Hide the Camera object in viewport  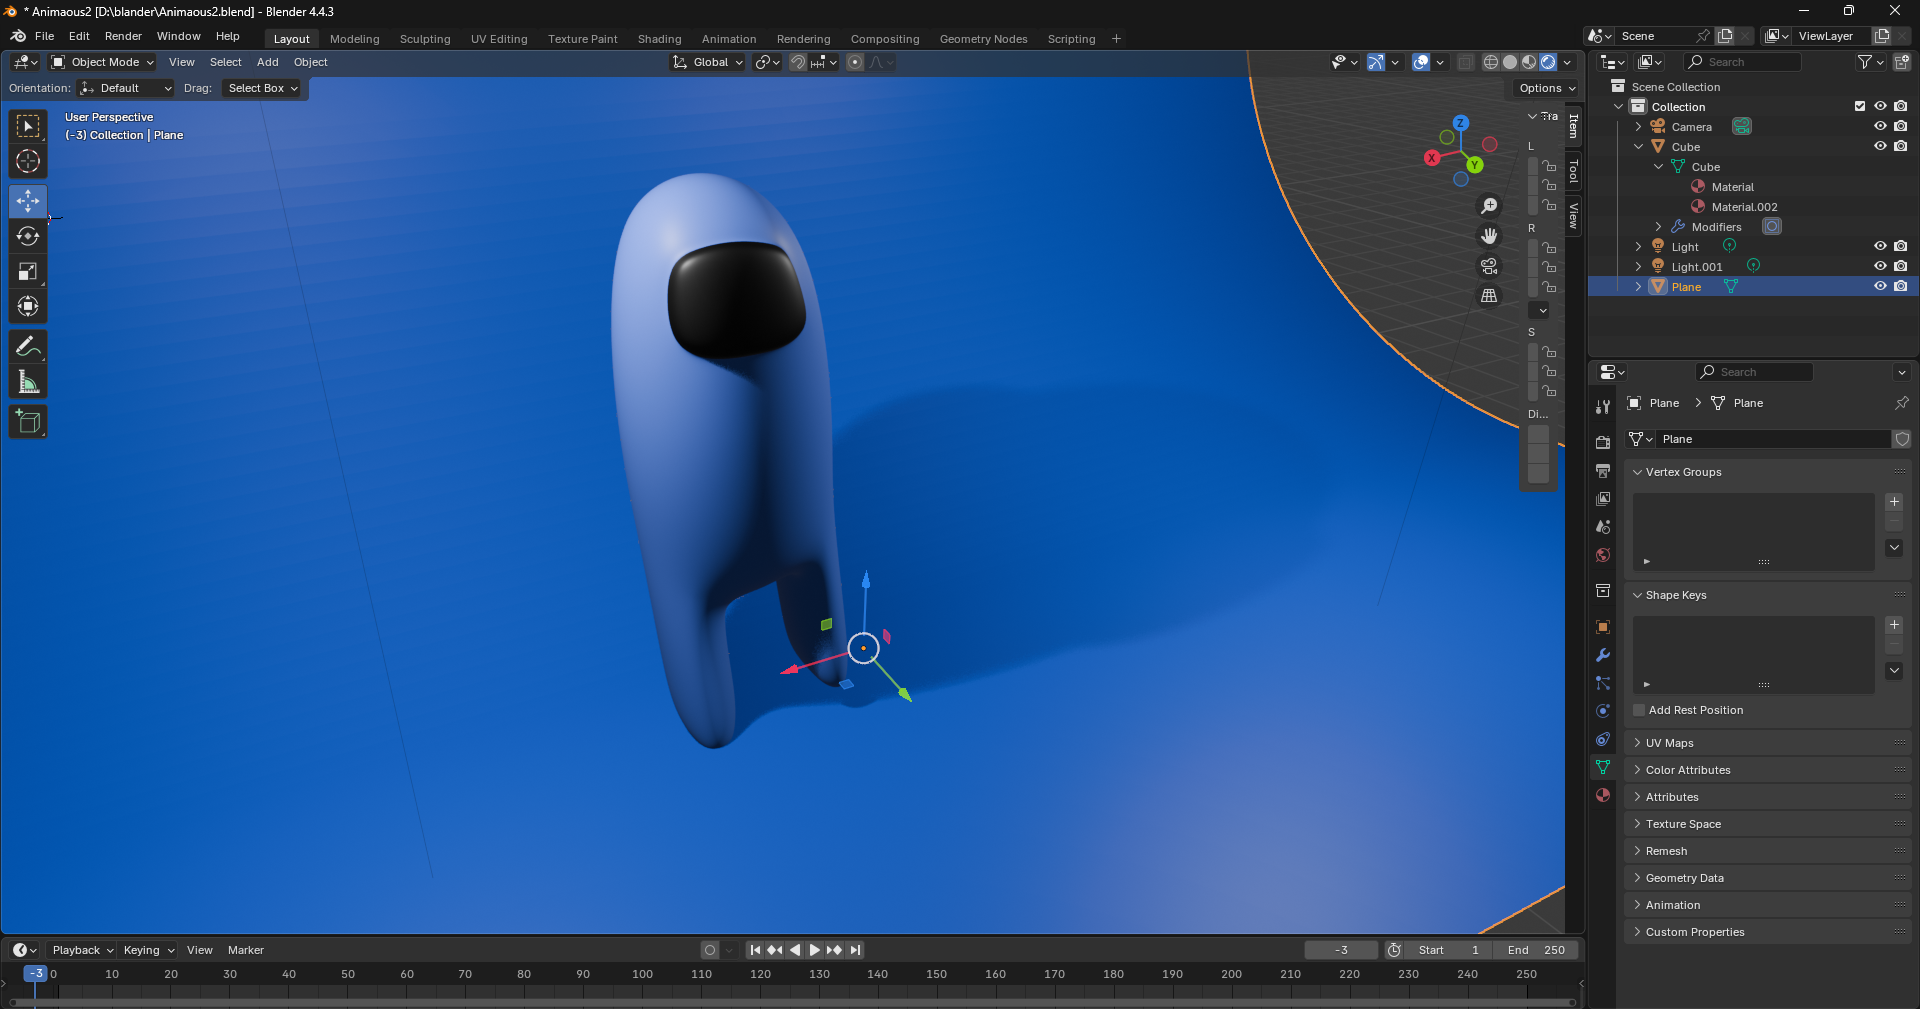tap(1880, 126)
